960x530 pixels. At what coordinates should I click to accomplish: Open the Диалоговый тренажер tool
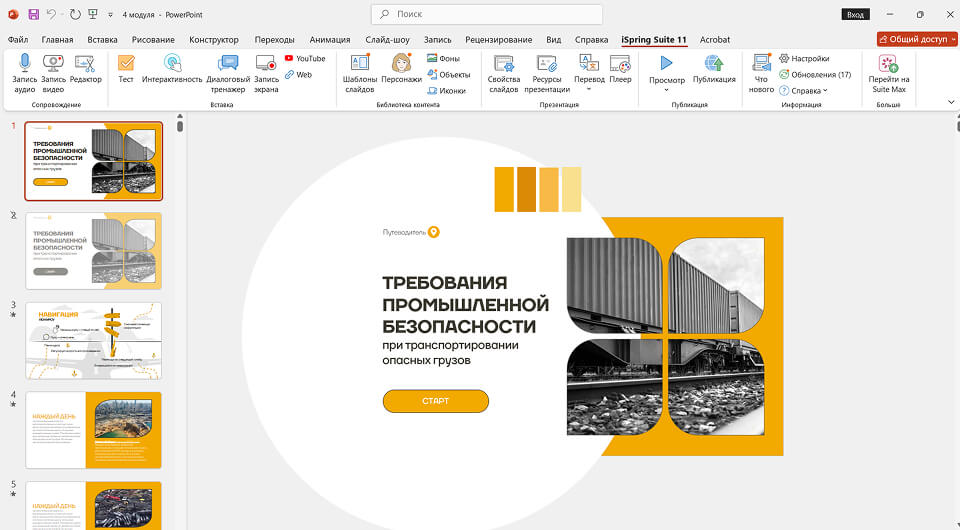[x=228, y=64]
